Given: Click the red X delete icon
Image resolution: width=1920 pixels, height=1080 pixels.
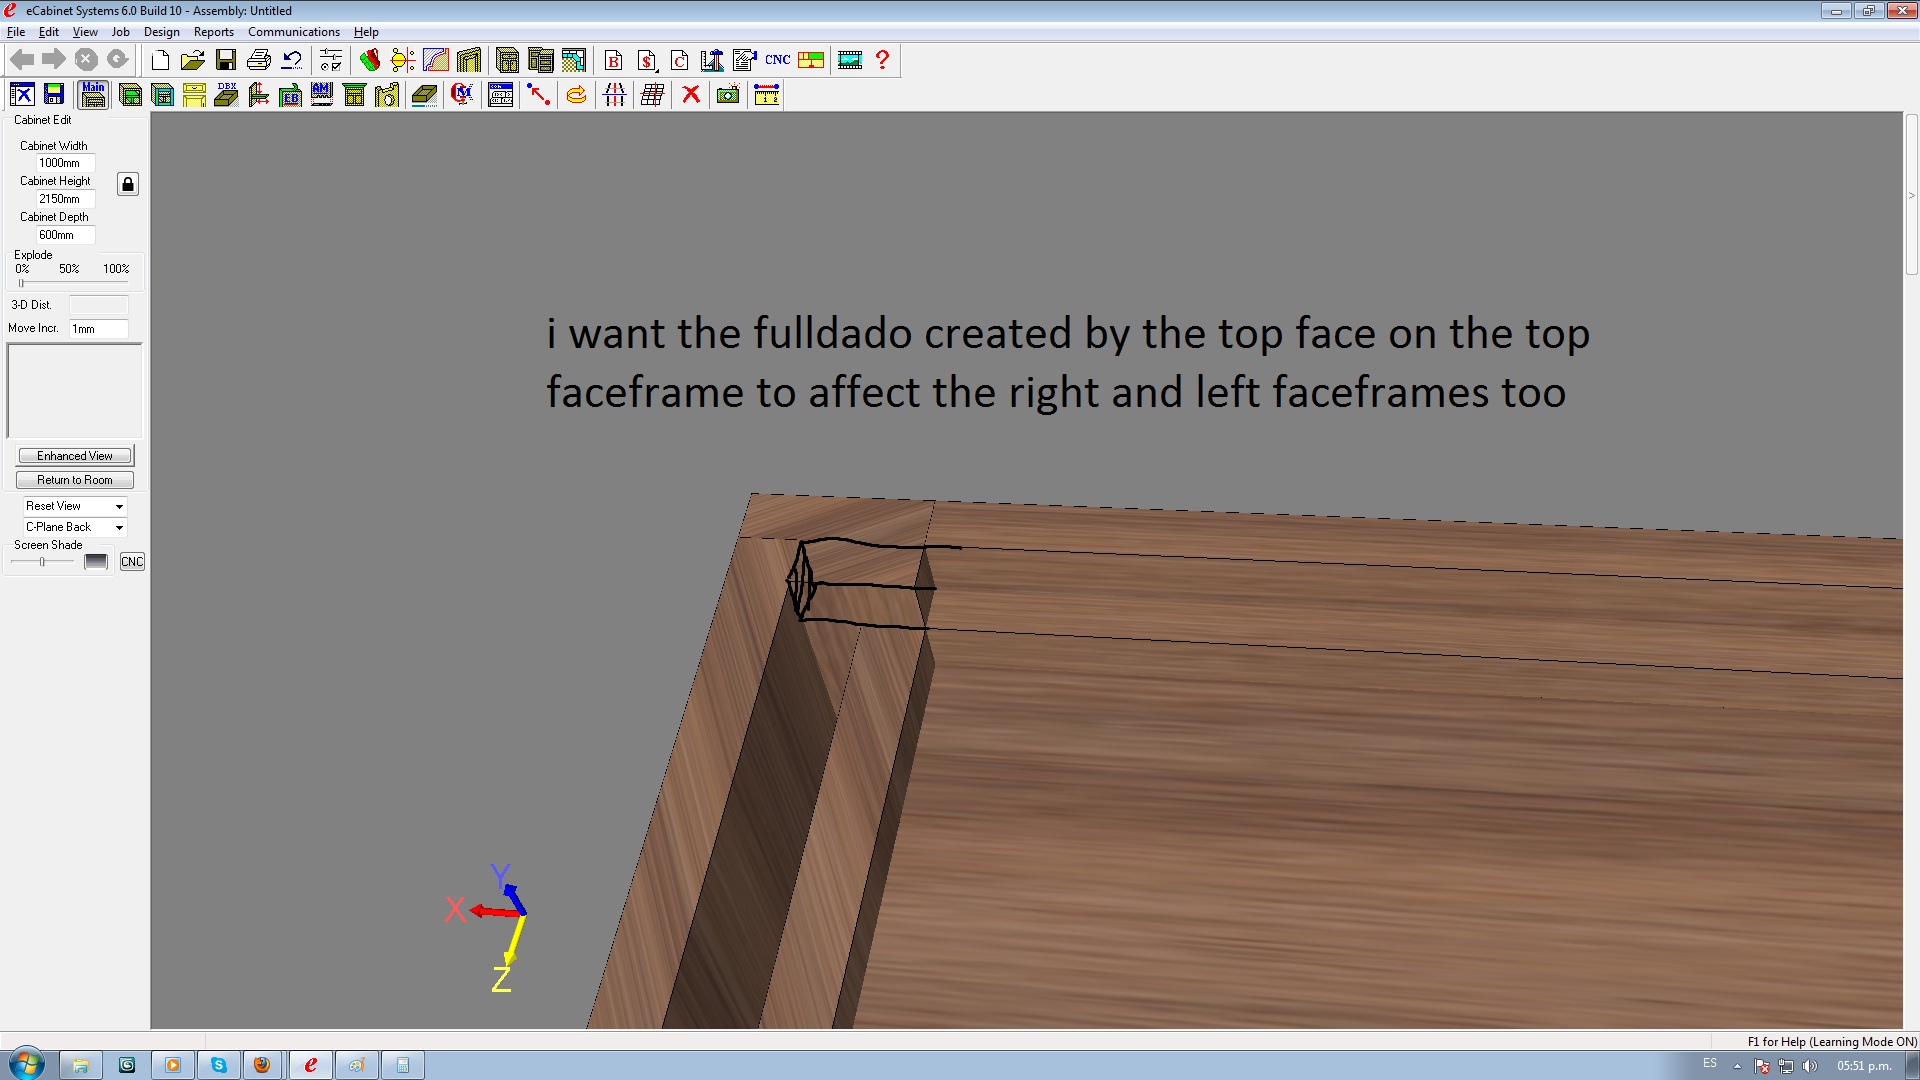Looking at the screenshot, I should [690, 95].
